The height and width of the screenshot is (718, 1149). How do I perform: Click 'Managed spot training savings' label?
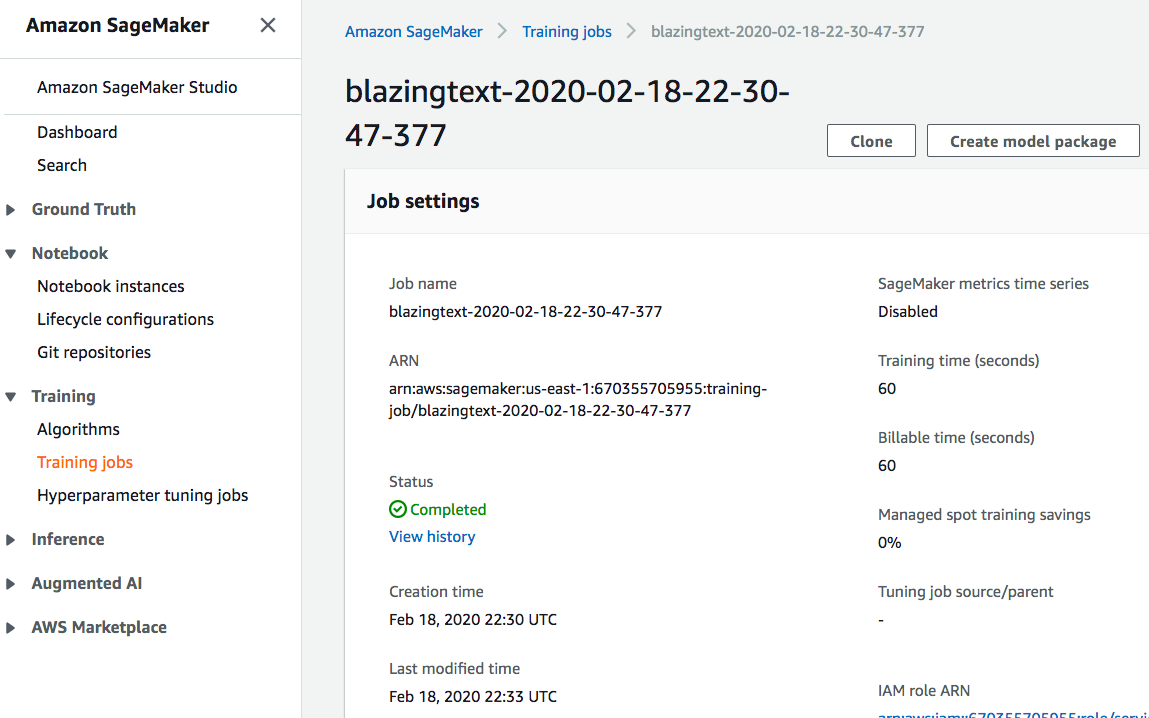click(x=984, y=514)
